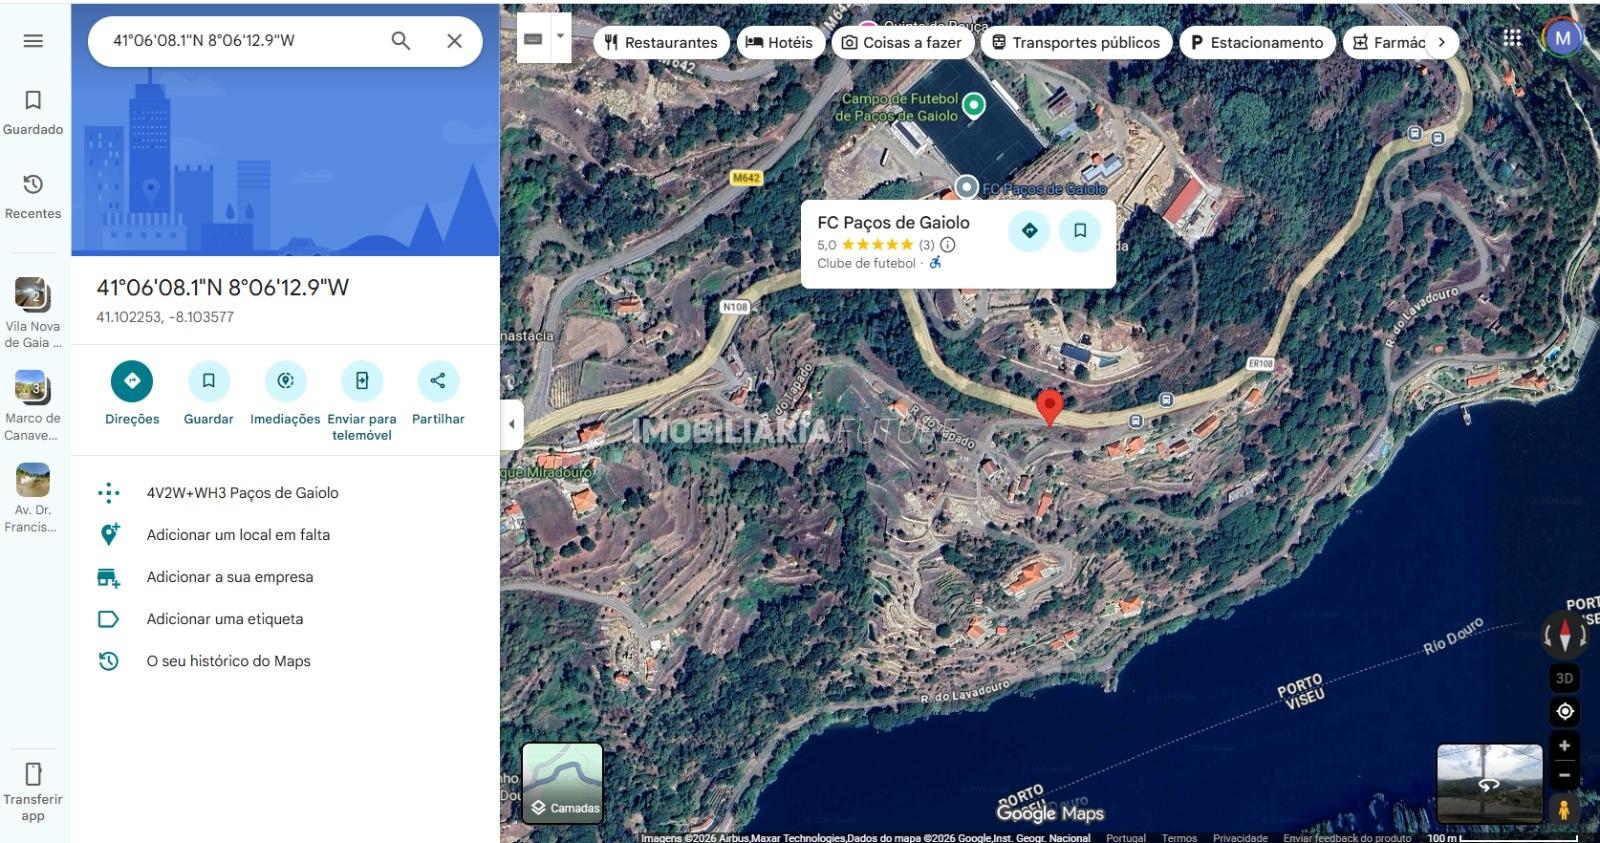
Task: Select the Restaurantes filter chip
Action: tap(661, 43)
